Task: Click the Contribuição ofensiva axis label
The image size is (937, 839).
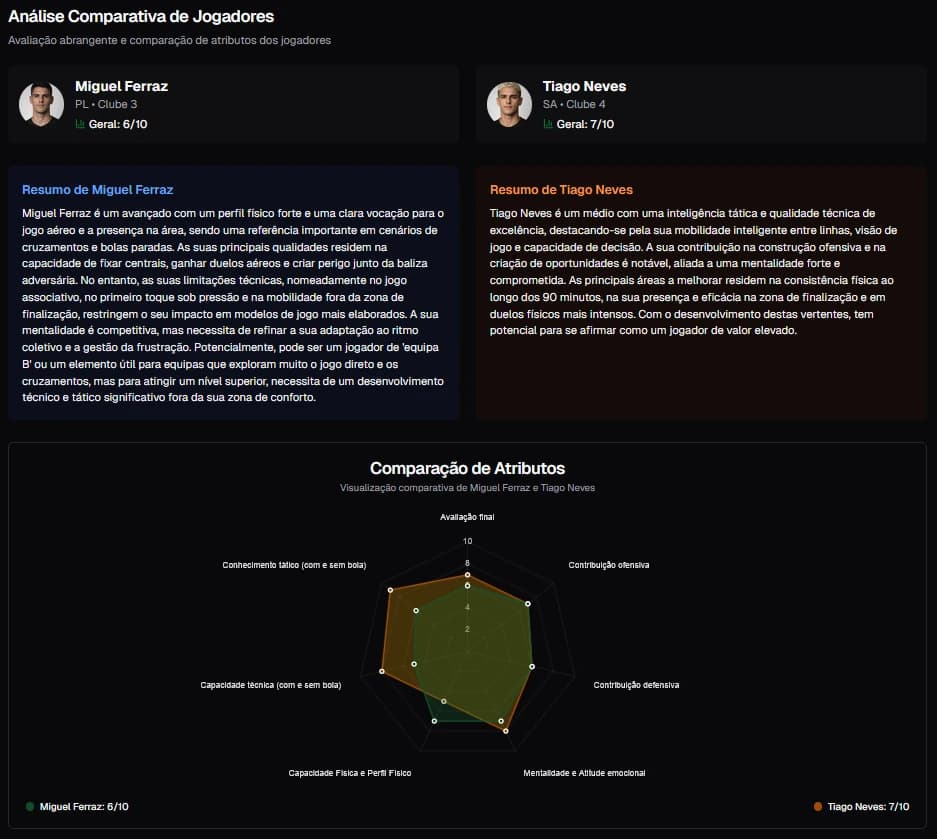Action: (609, 565)
